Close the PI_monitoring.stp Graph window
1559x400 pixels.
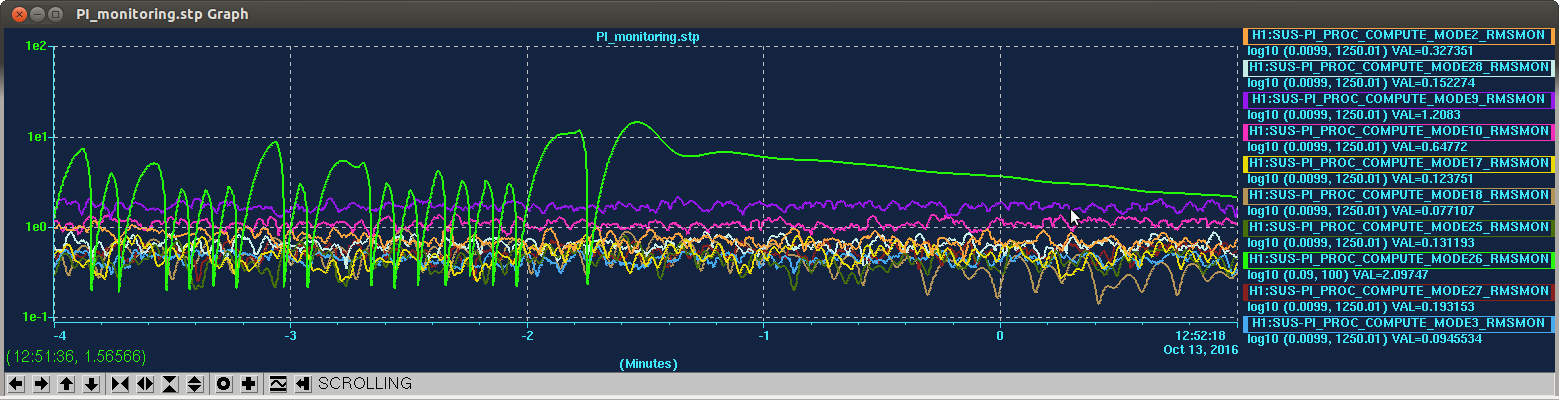17,14
